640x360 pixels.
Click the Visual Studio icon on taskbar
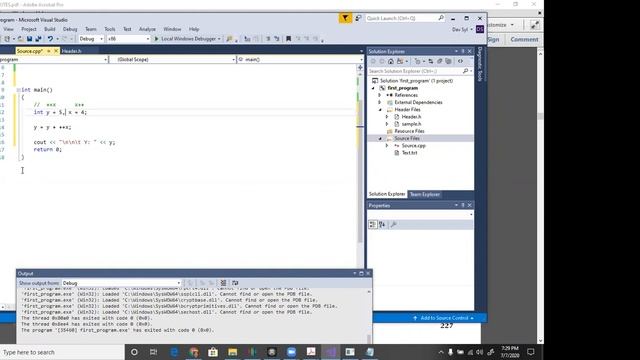pos(331,352)
